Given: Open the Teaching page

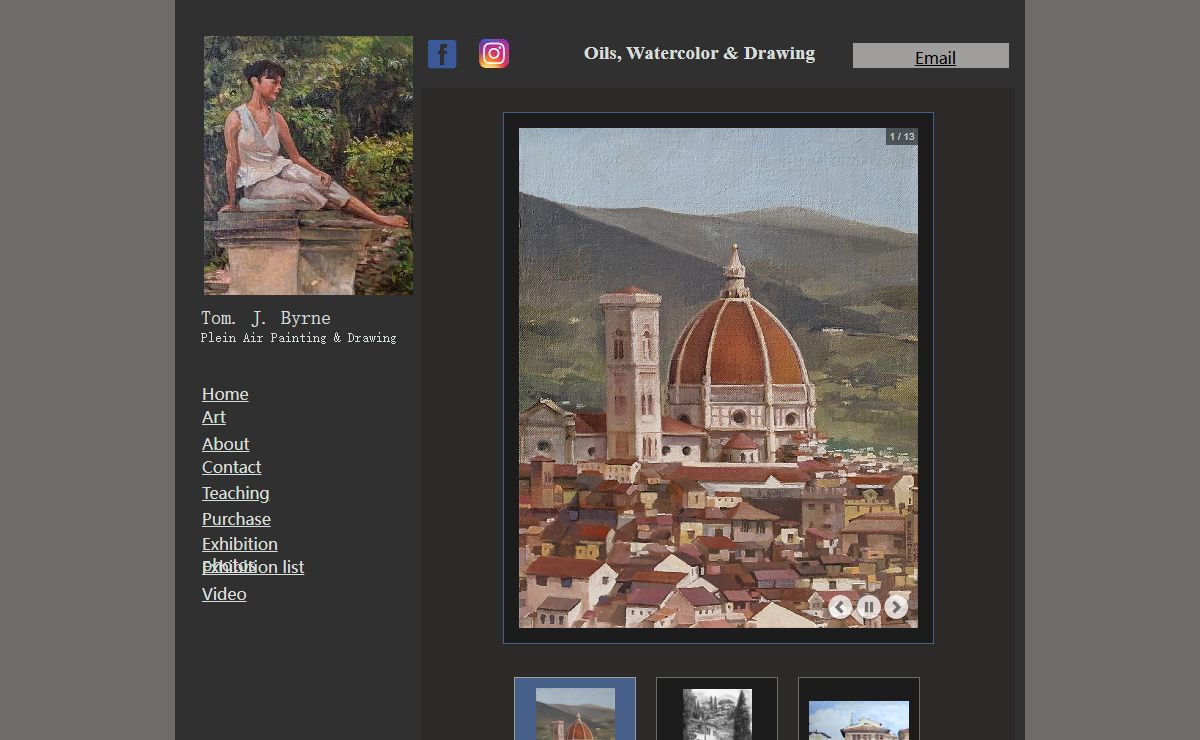Looking at the screenshot, I should point(235,493).
